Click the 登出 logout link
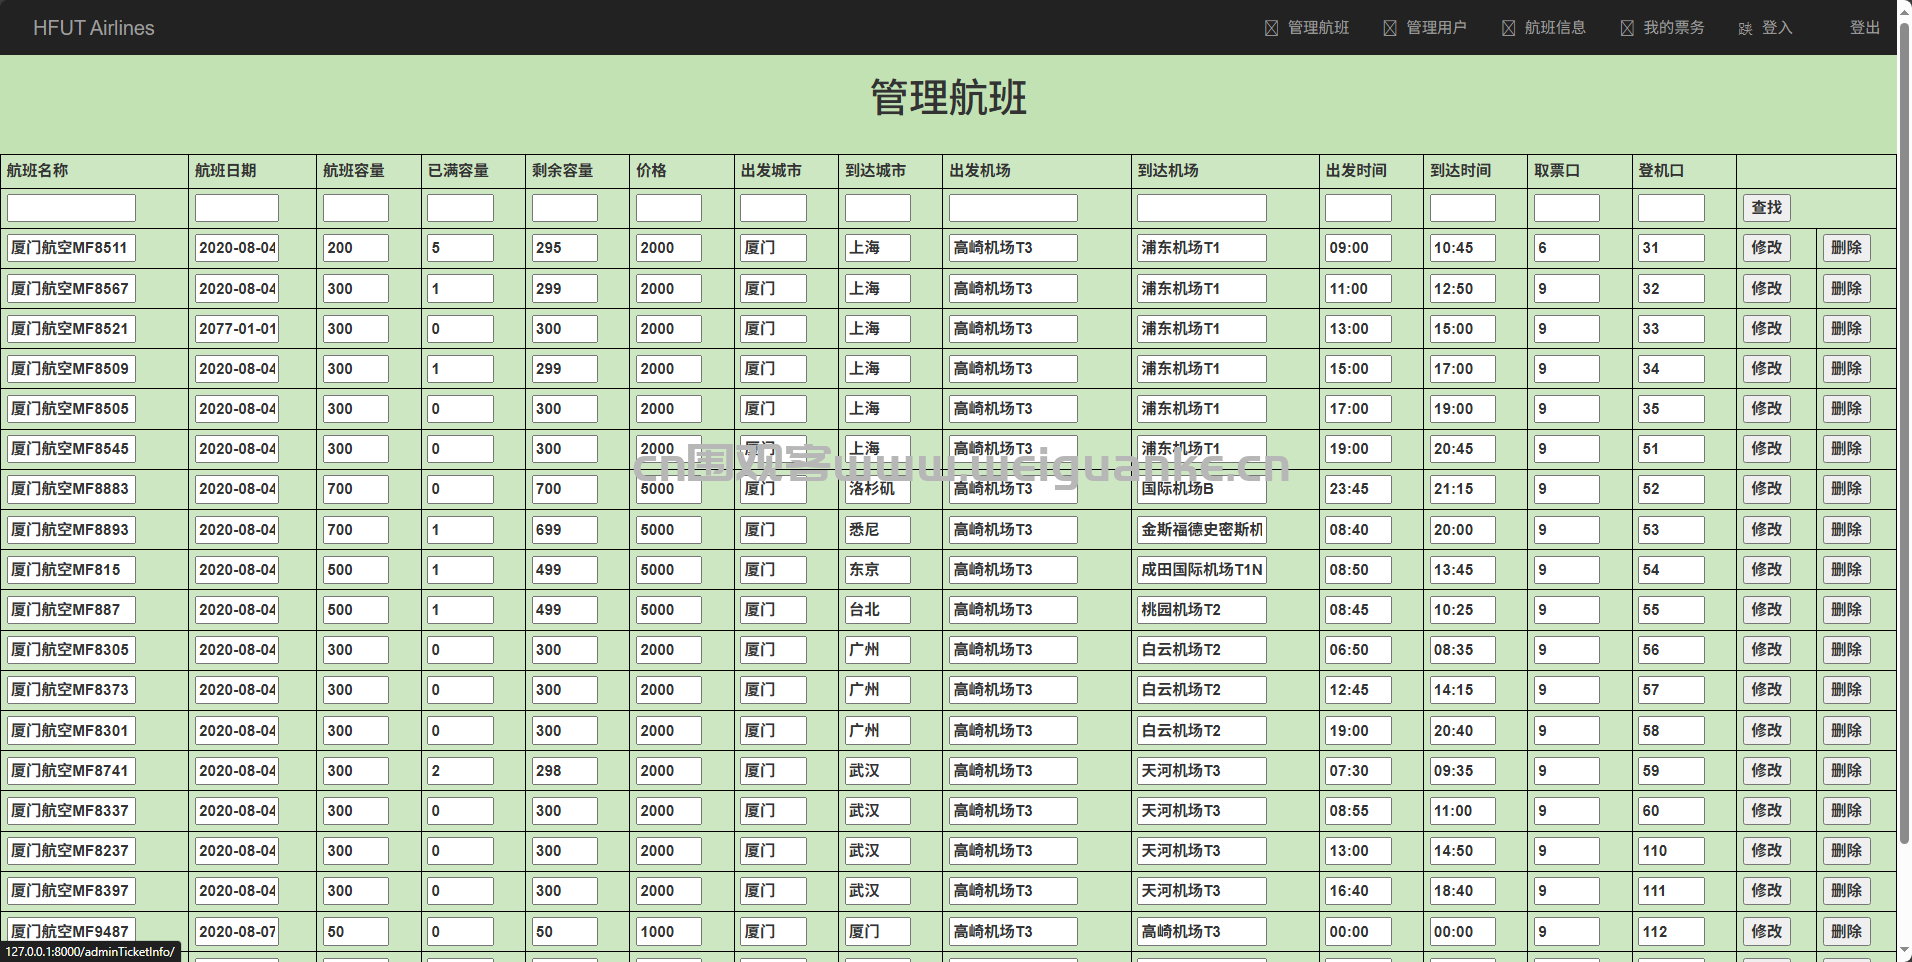1912x962 pixels. 1864,28
